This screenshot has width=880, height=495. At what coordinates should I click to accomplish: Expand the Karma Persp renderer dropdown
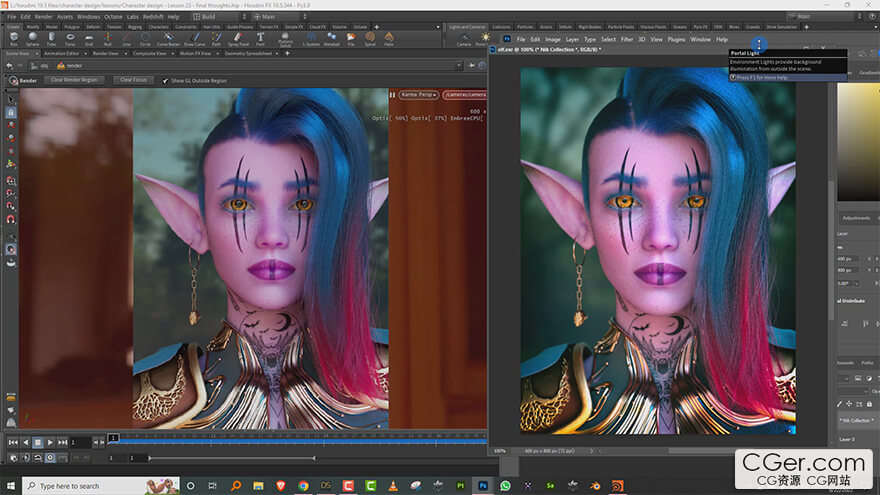point(420,94)
